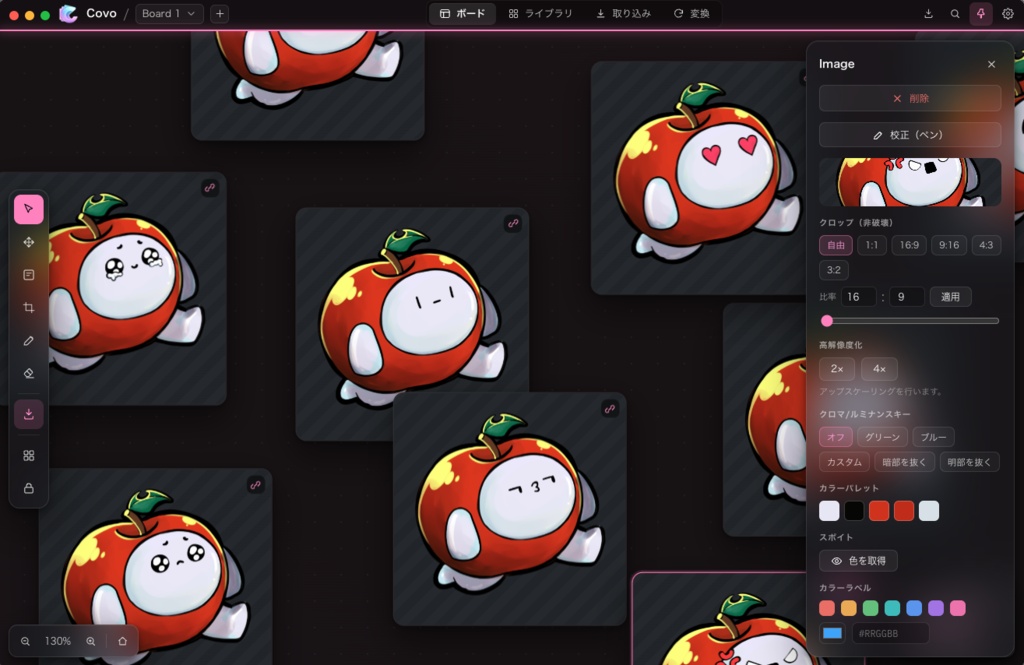Screen dimensions: 1024x665
Task: Choose the 明部を抜く option
Action: (969, 462)
